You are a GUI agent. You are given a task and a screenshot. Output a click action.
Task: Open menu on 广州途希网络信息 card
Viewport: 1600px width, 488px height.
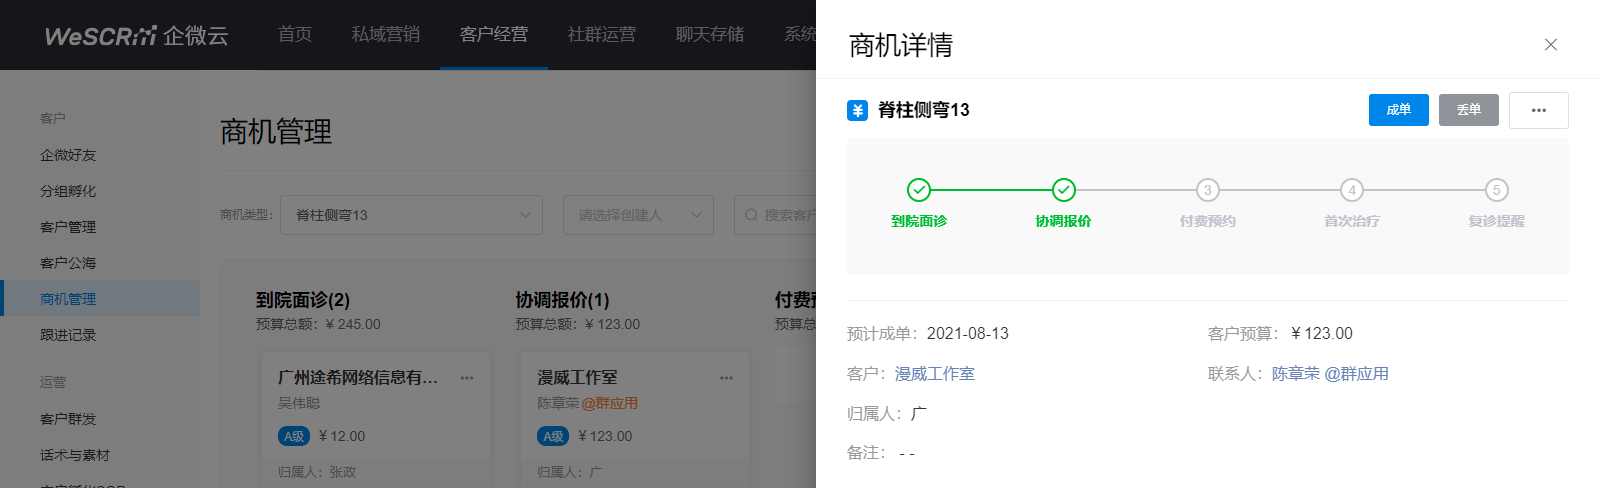click(x=467, y=378)
